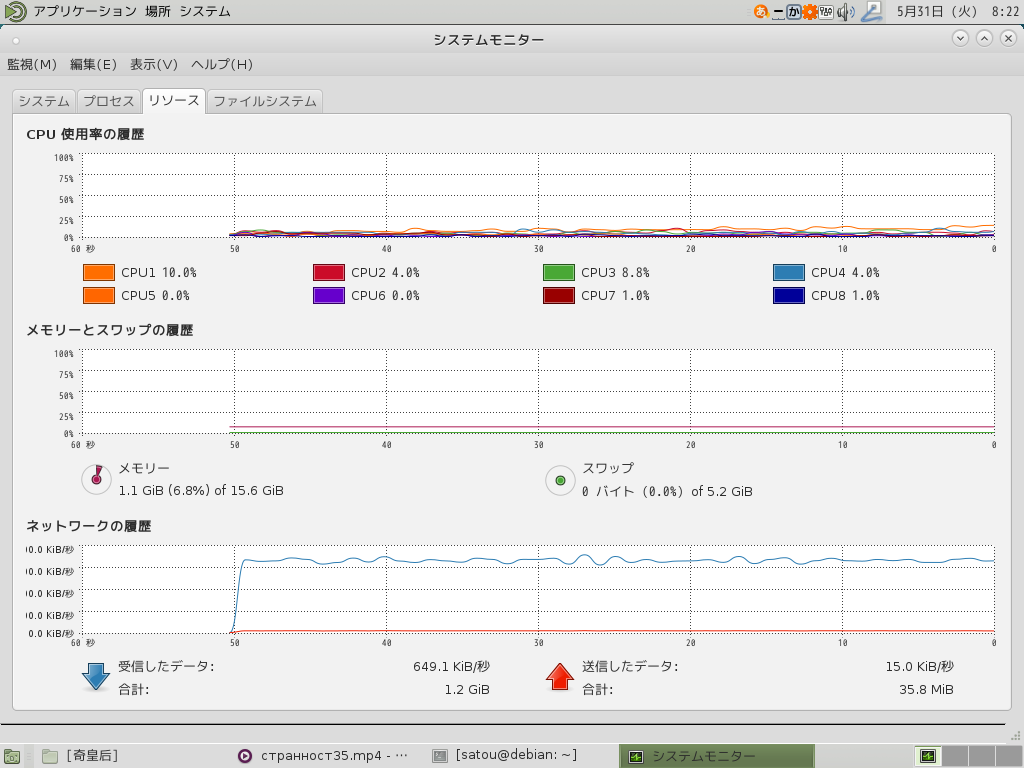Click the CPU1 10.0% label

(x=159, y=272)
